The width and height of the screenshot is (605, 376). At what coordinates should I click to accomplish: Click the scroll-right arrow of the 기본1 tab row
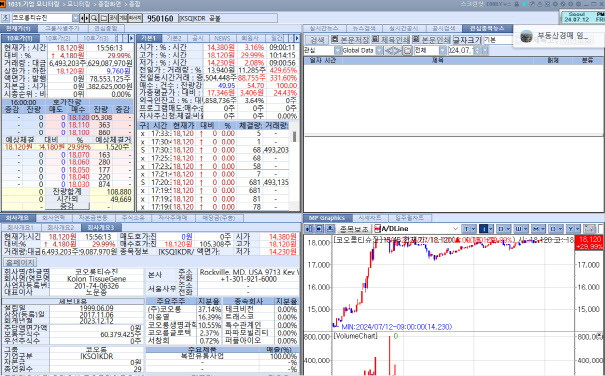pos(297,38)
